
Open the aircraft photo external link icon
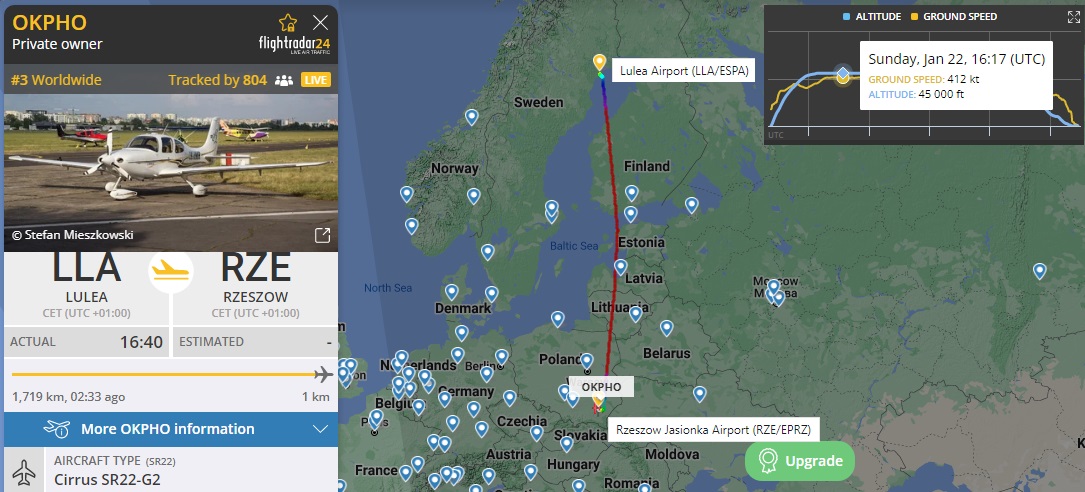[x=322, y=235]
